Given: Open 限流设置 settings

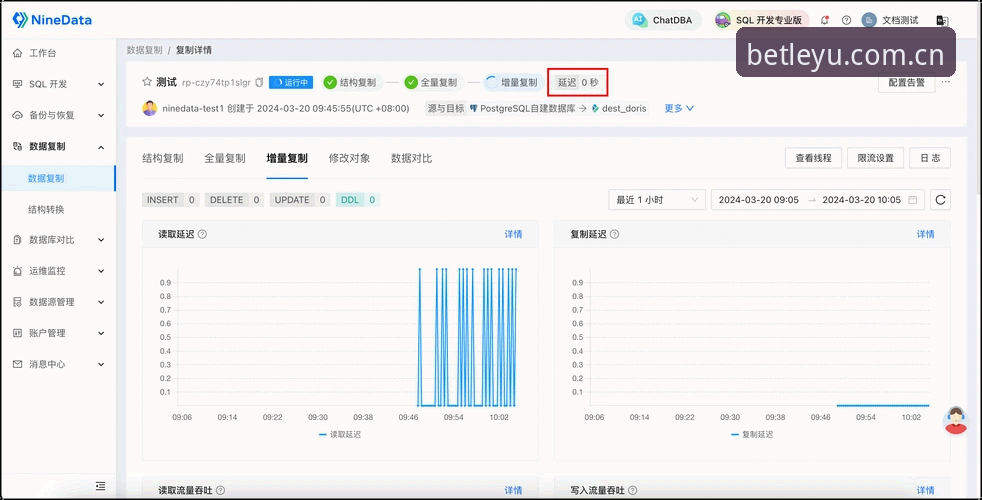Looking at the screenshot, I should (x=876, y=158).
